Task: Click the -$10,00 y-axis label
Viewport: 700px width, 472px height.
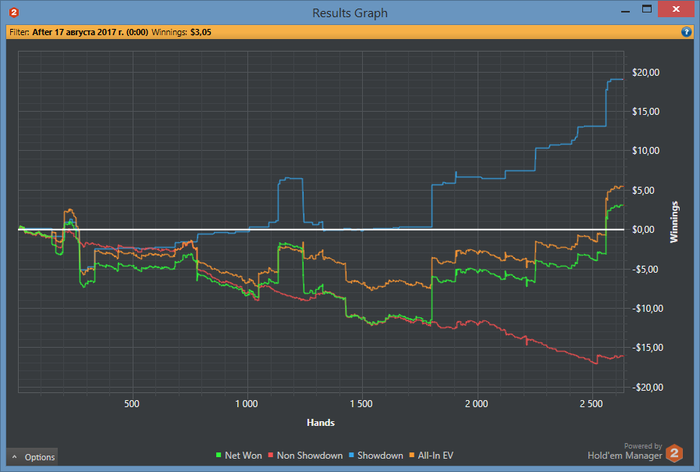Action: [x=648, y=309]
